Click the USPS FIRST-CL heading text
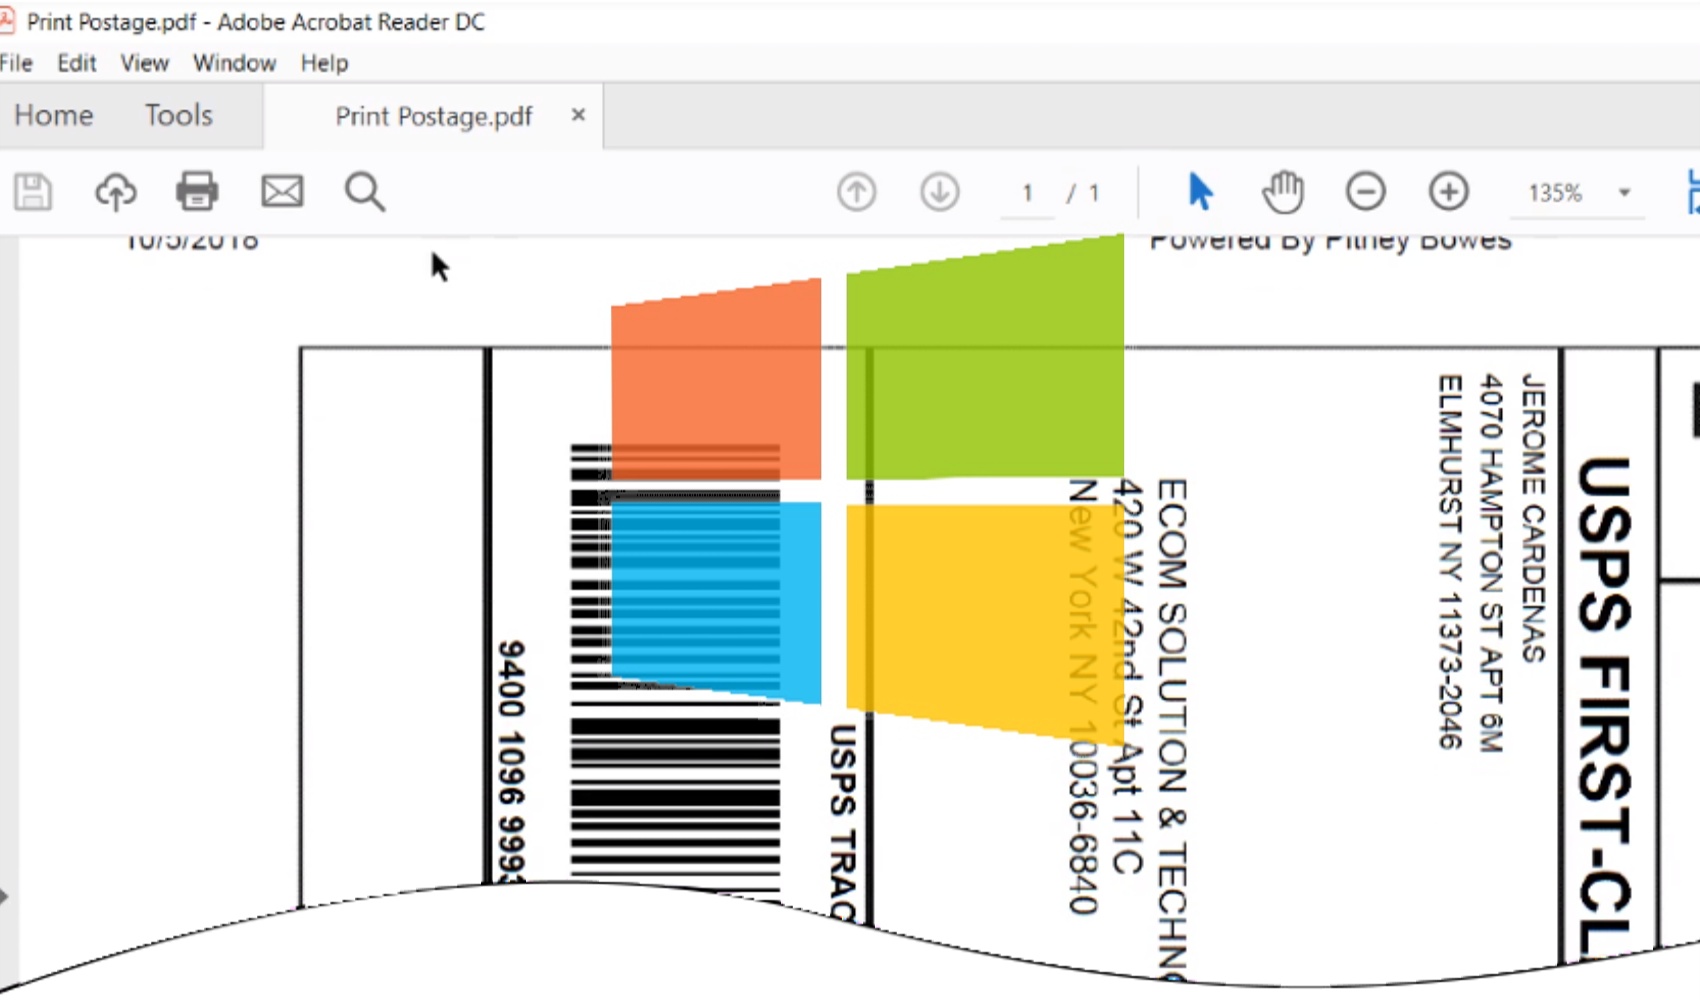This screenshot has height=1000, width=1700. [1605, 708]
